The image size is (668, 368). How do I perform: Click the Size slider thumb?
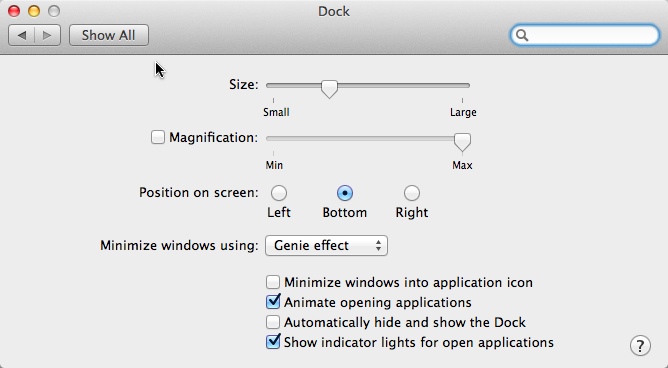coord(329,89)
